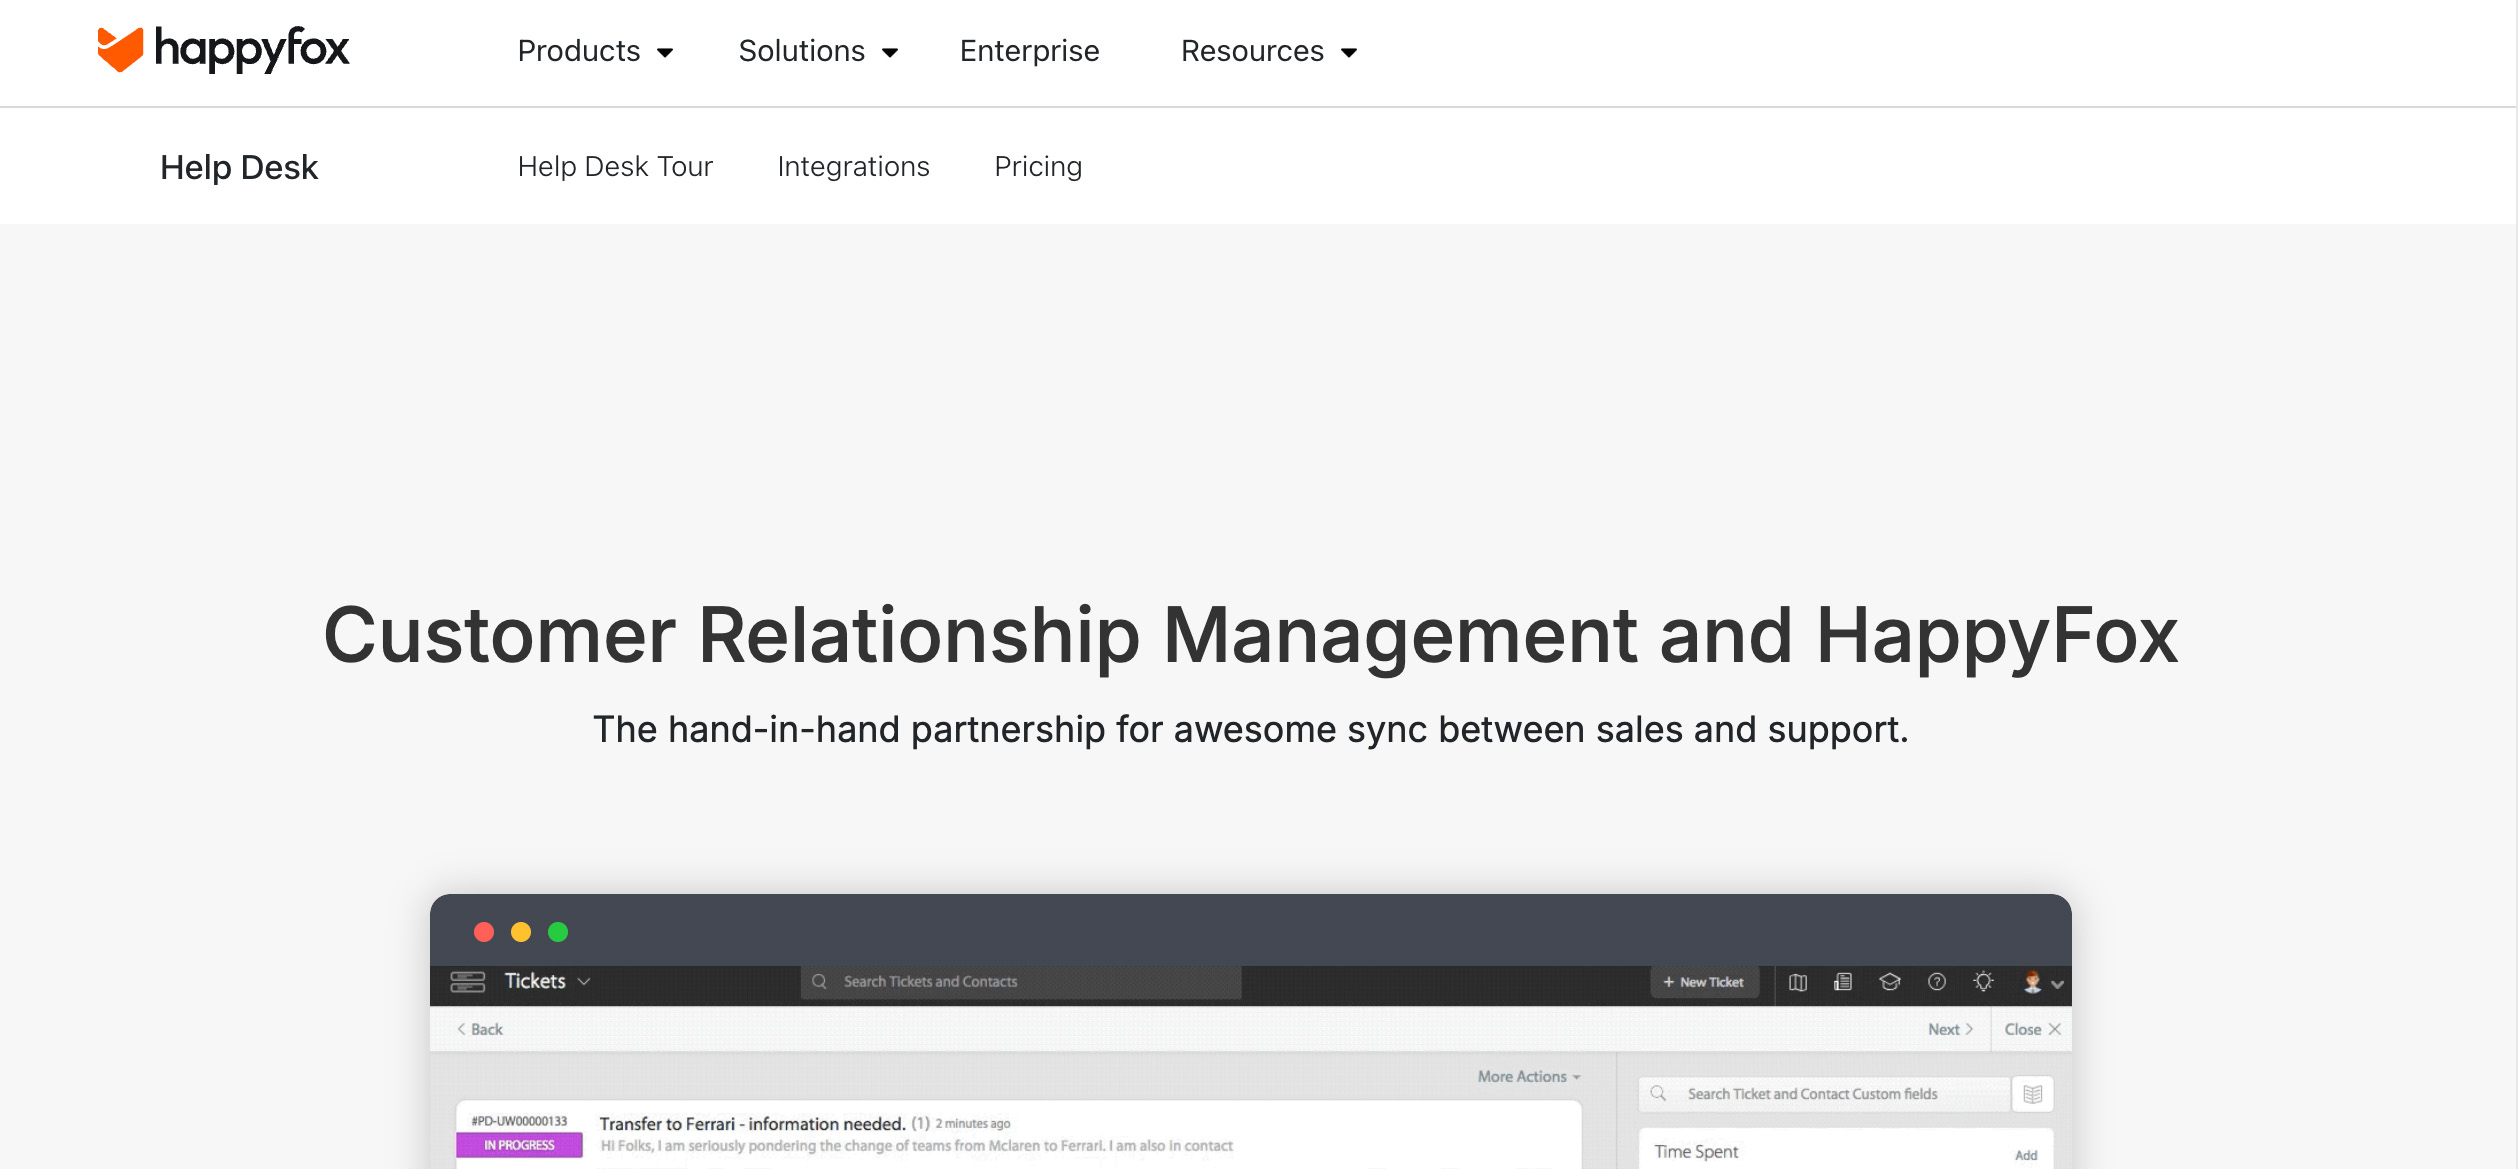
Task: Open the Integrations tab
Action: (x=853, y=166)
